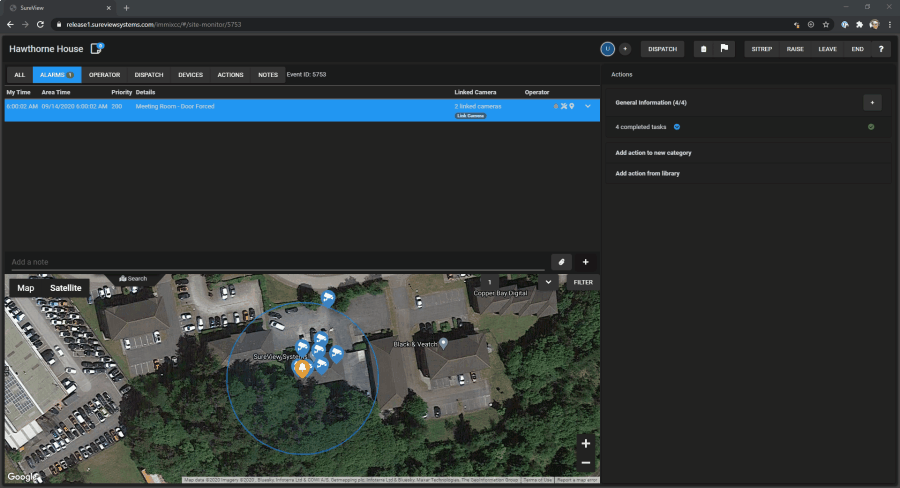Add an operator with the round plus button
The image size is (900, 488).
coord(625,49)
